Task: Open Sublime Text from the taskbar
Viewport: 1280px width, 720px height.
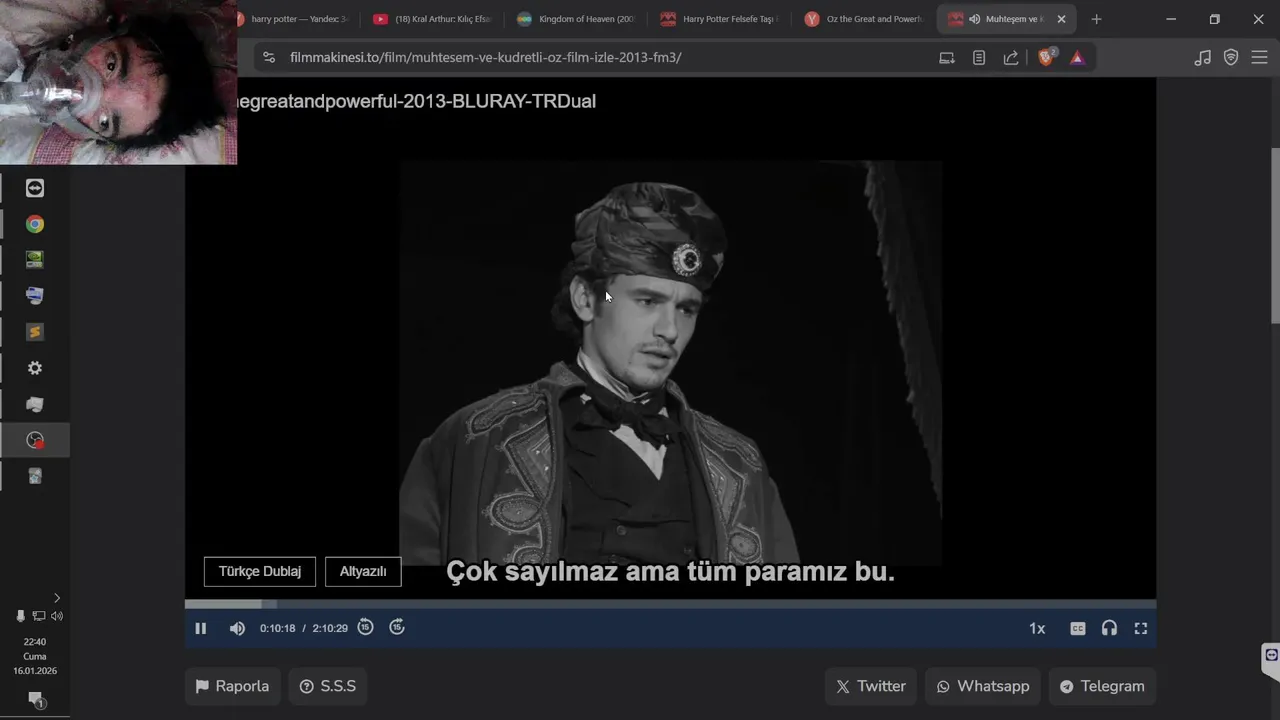Action: point(35,332)
